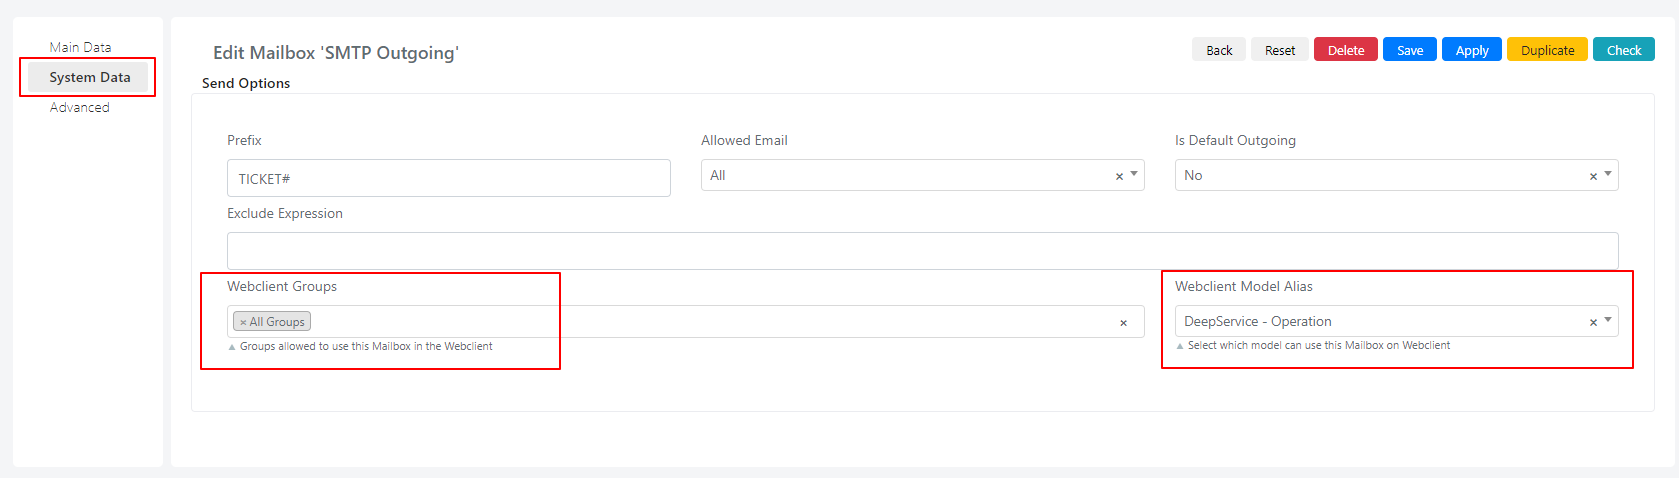Switch to the System Data tab
The height and width of the screenshot is (478, 1679).
89,77
